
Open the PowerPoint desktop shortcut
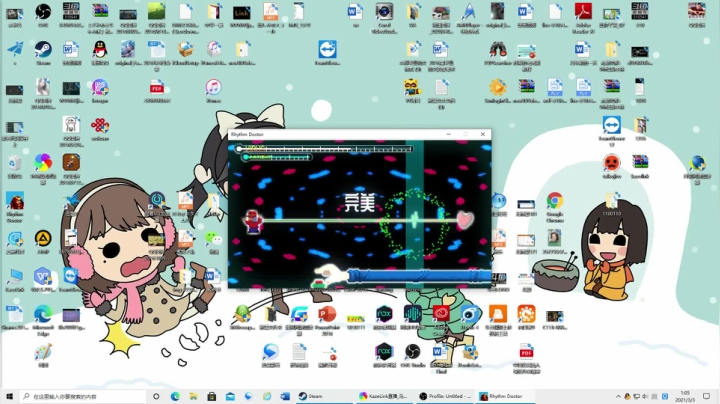tap(327, 314)
